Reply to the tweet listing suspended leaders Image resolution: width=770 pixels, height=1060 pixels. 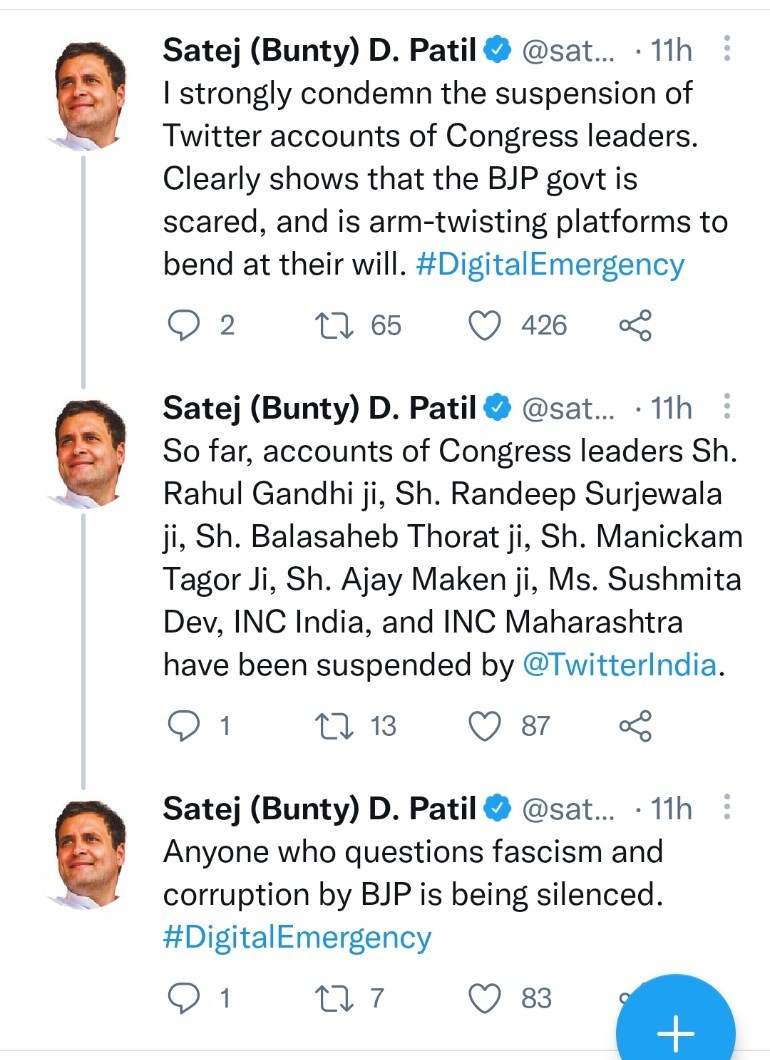tap(183, 725)
